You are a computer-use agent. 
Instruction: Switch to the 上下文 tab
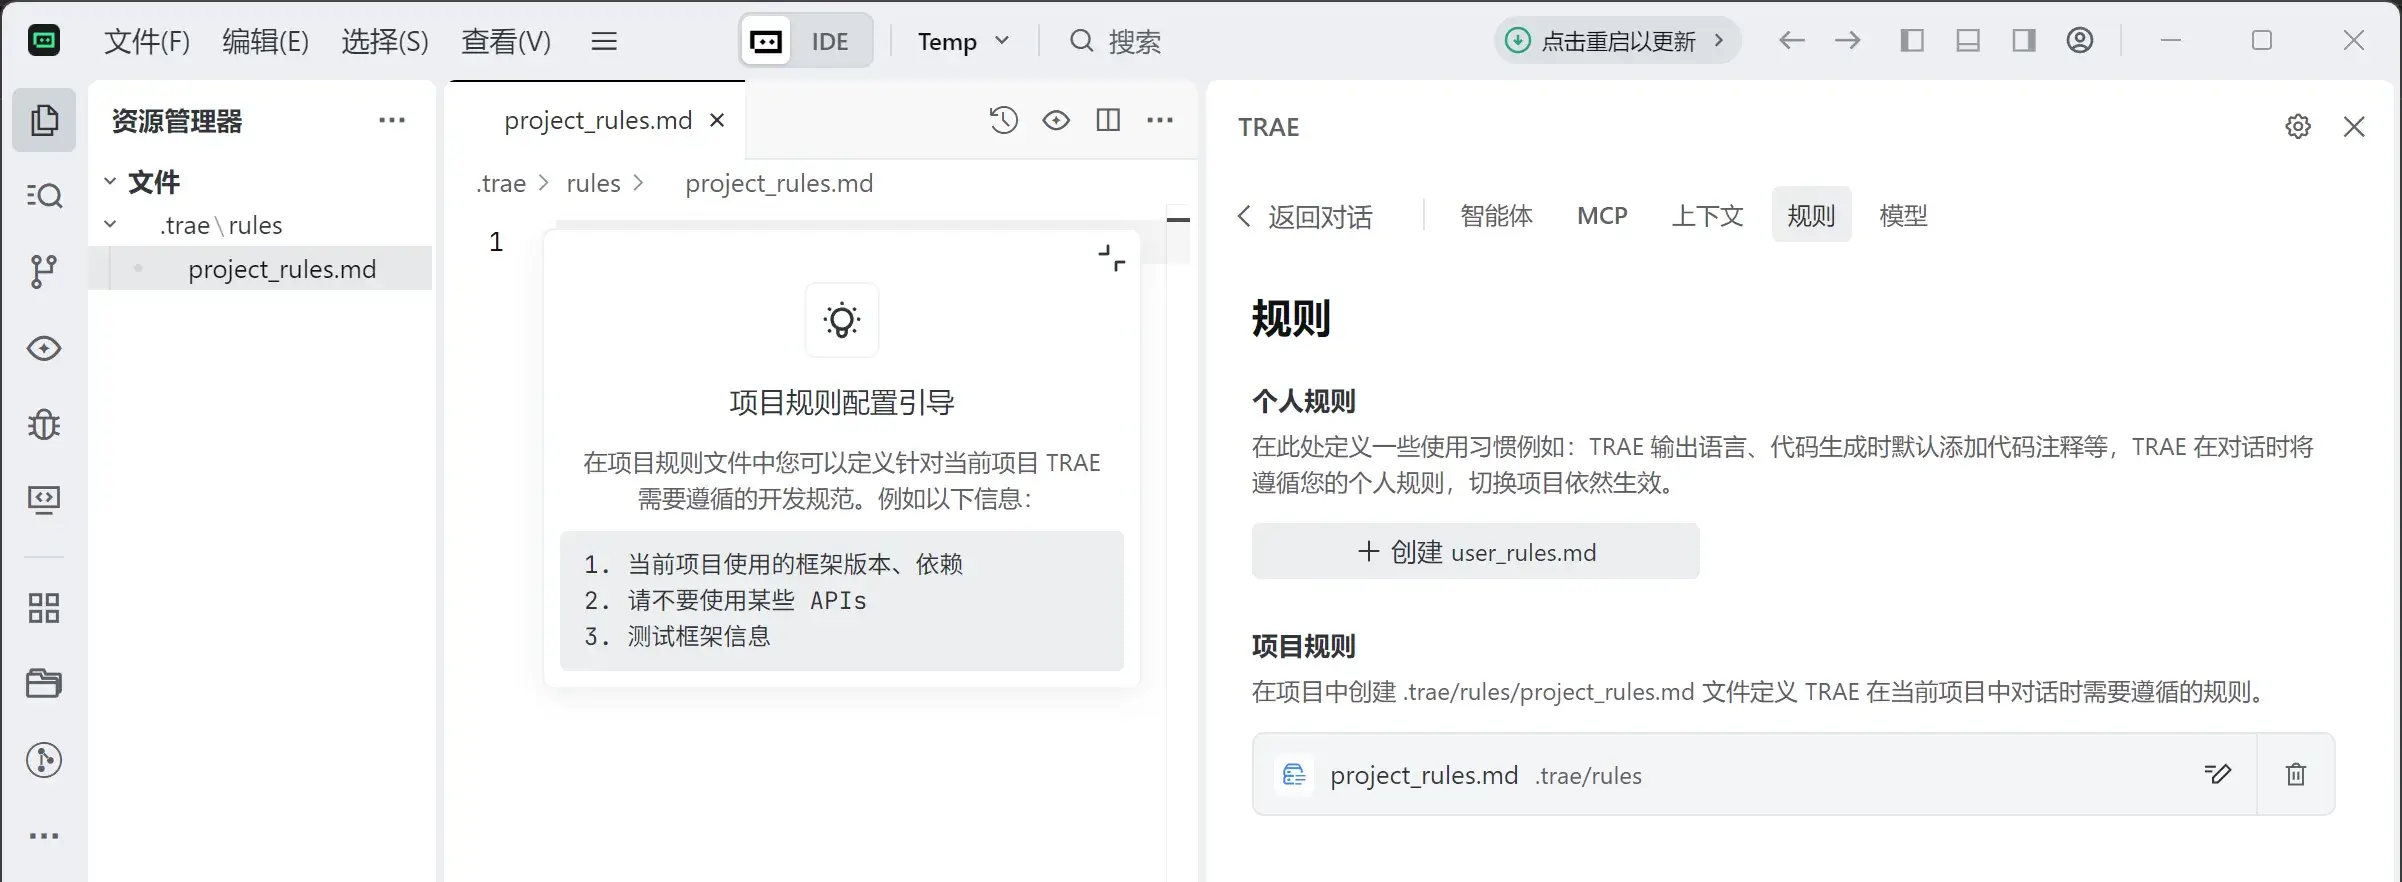click(x=1708, y=215)
